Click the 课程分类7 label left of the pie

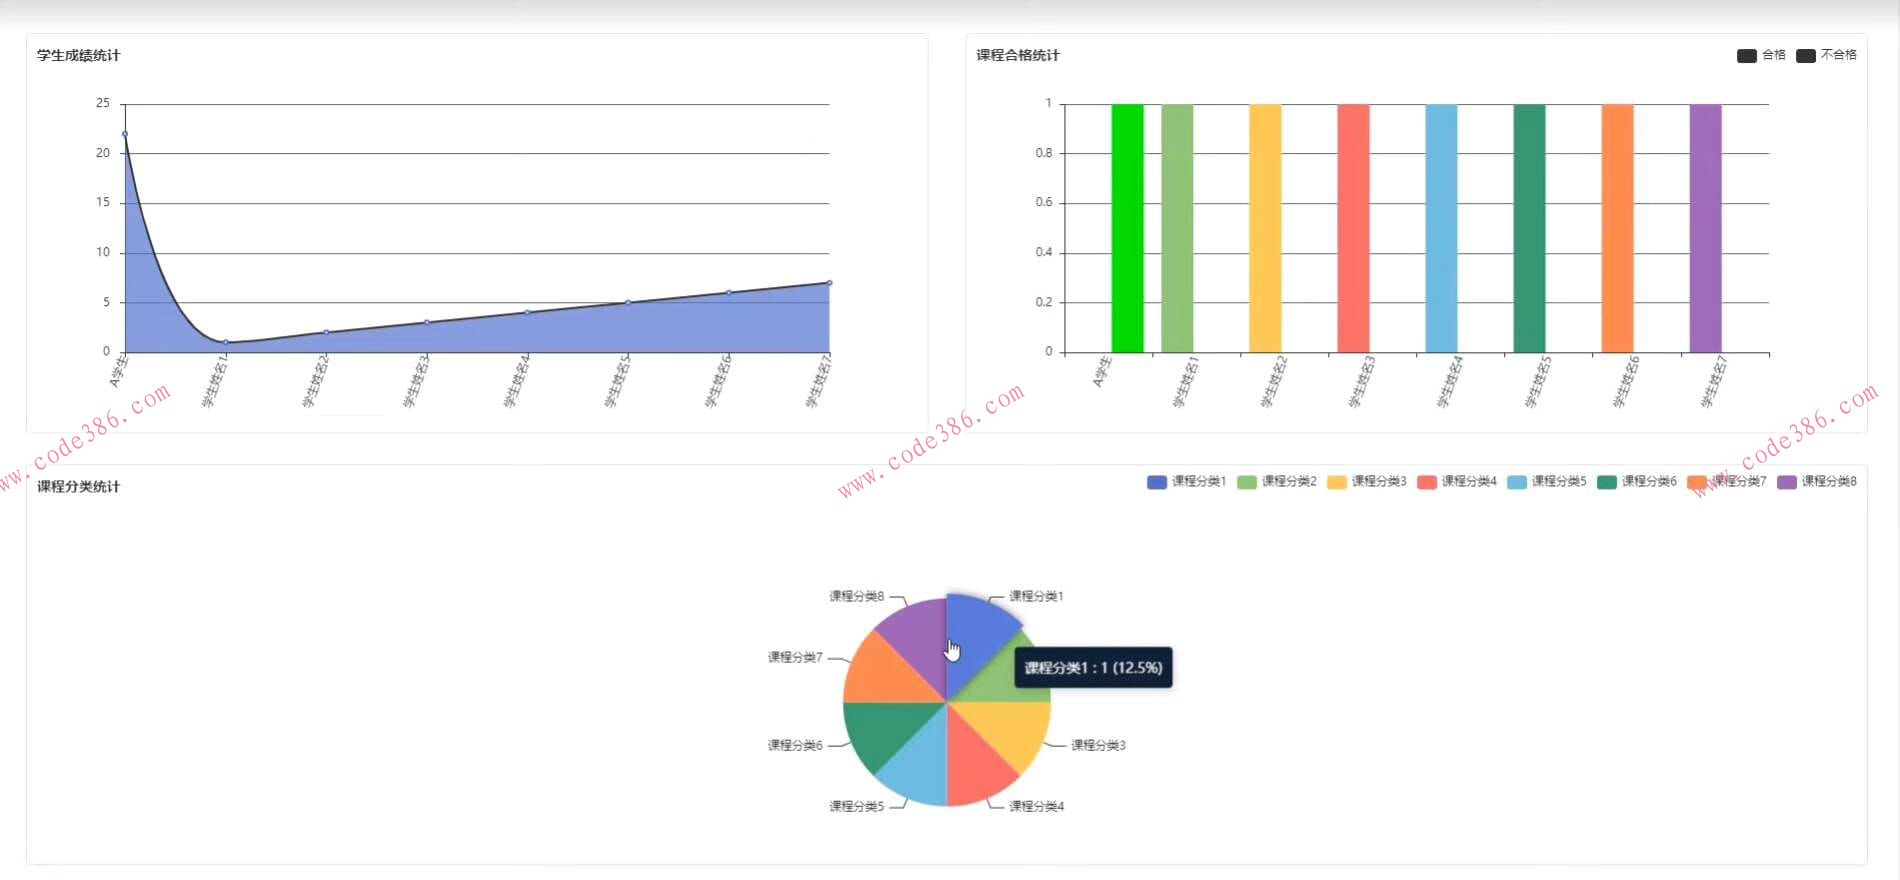[x=795, y=658]
